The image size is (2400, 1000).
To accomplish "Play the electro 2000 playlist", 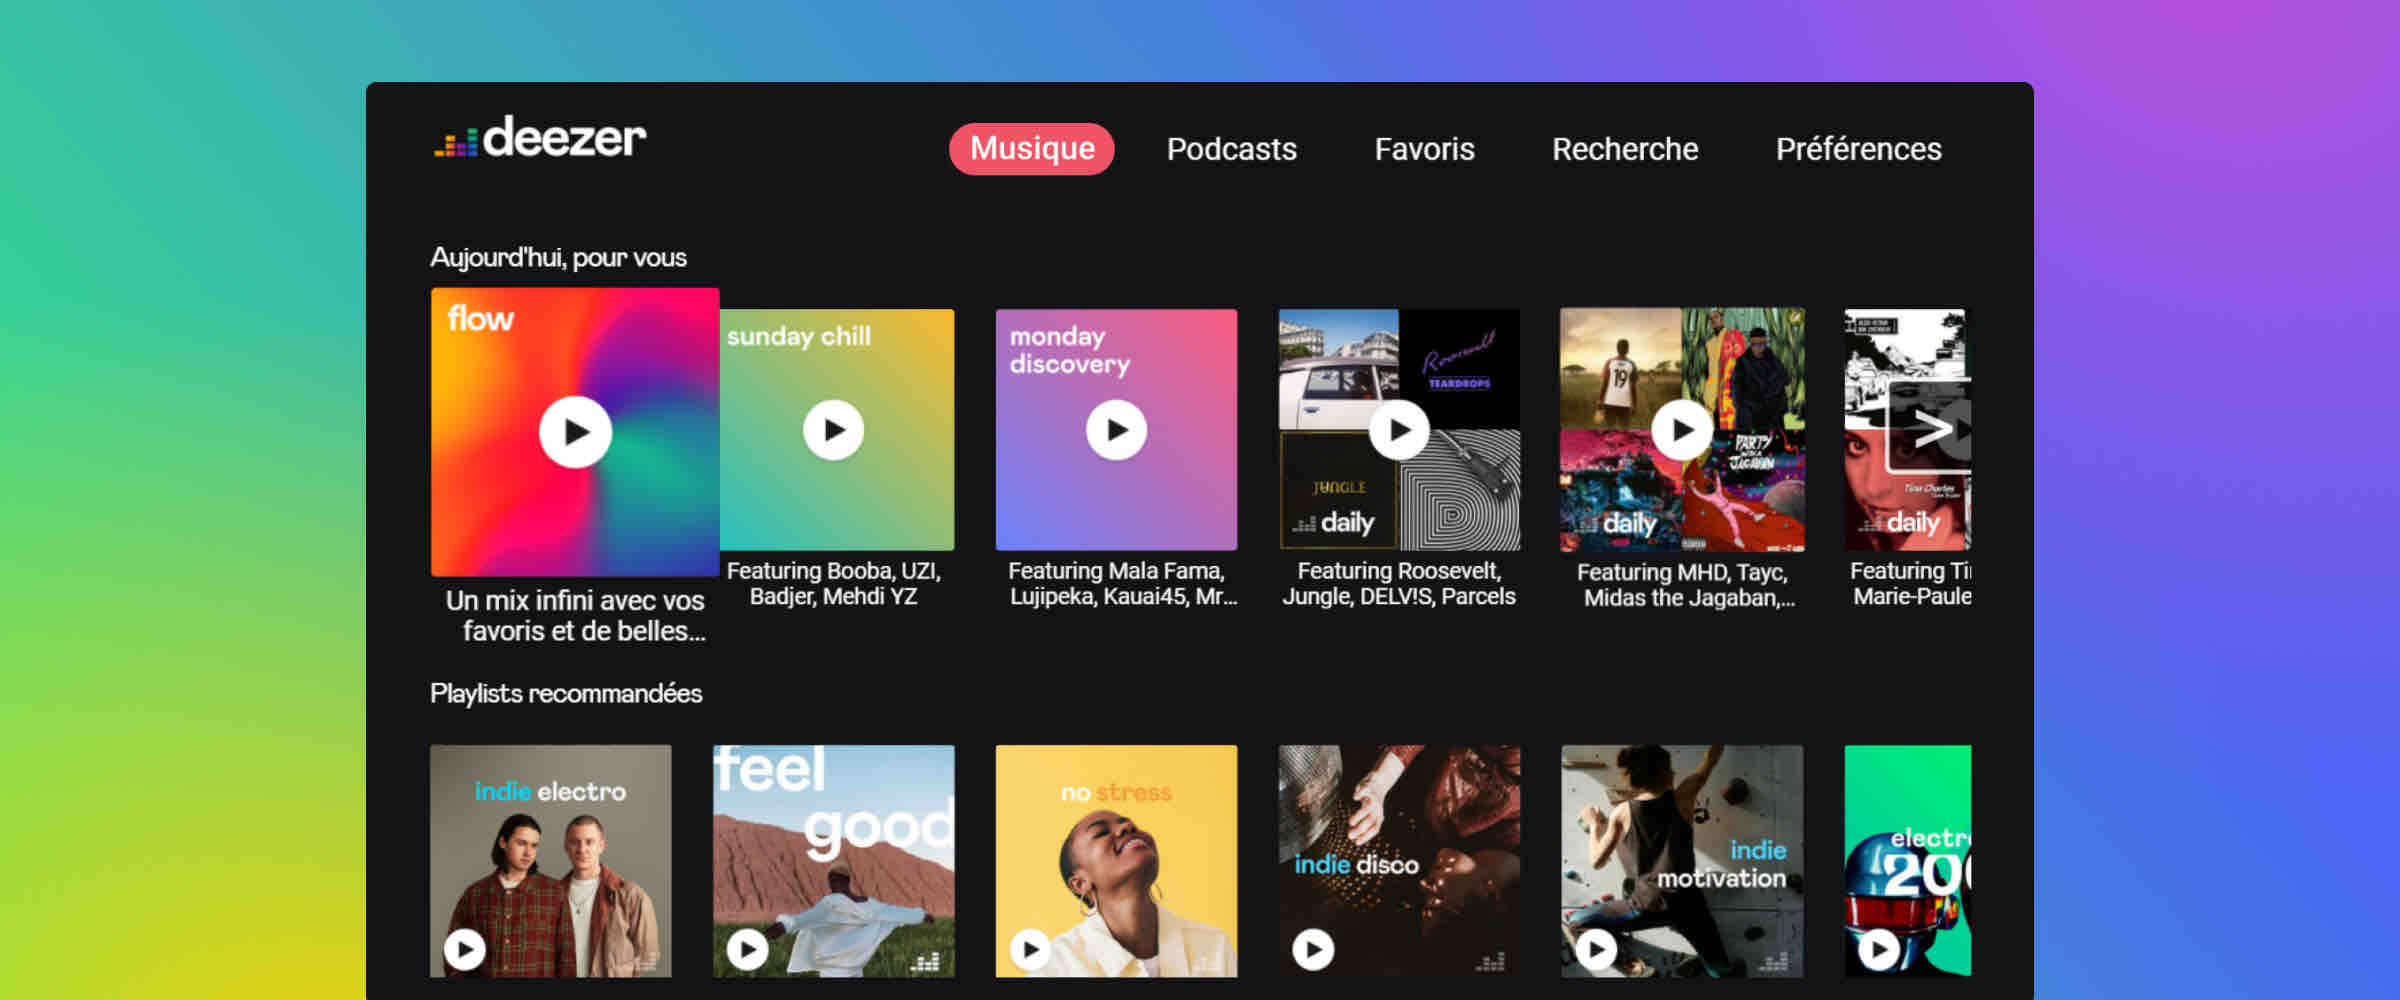I will pos(1879,948).
